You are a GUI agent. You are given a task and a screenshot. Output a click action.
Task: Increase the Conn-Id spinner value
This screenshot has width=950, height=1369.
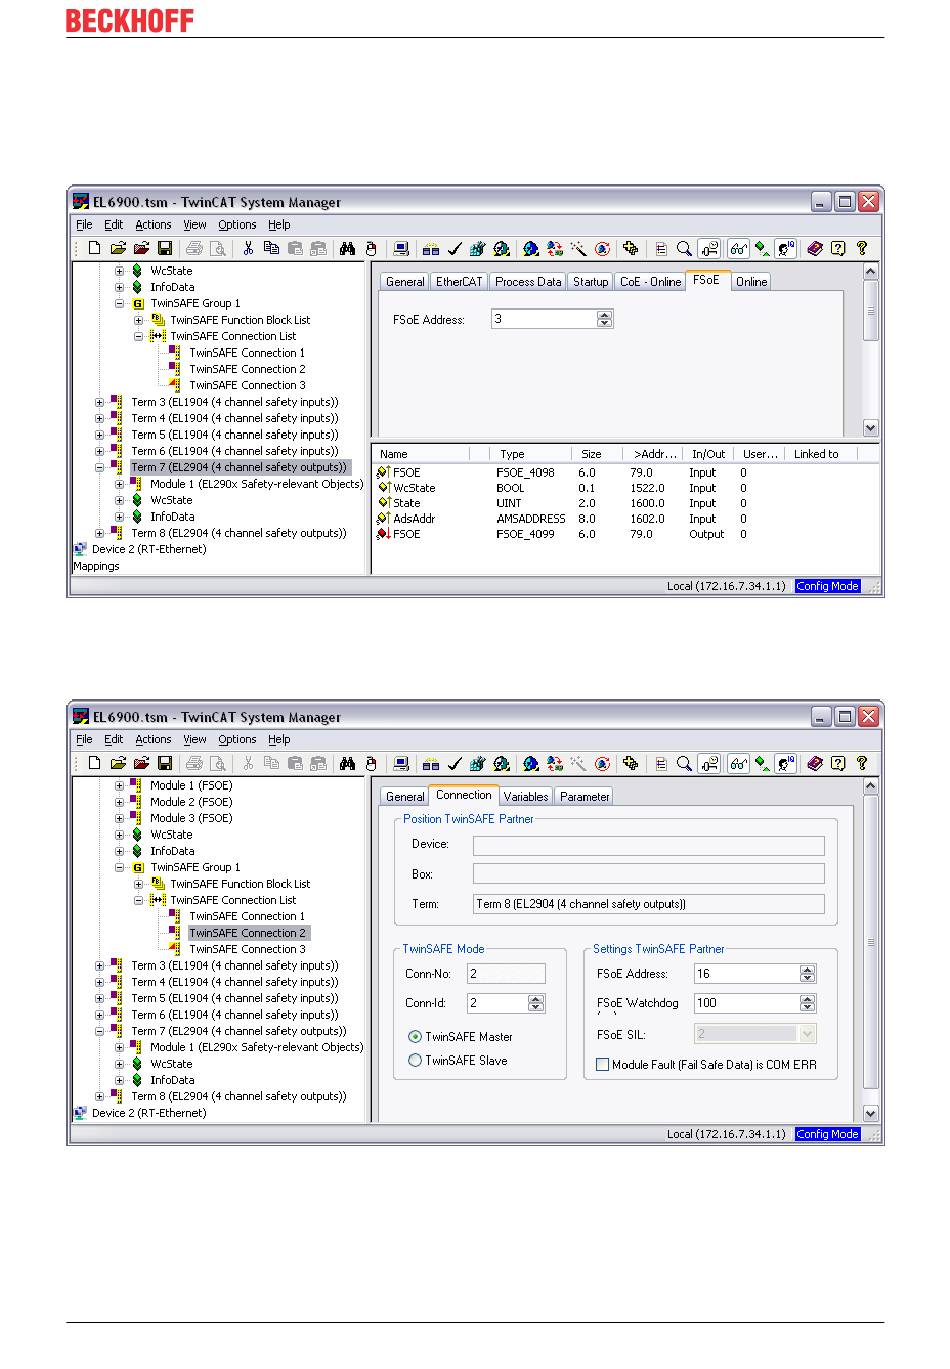click(x=536, y=998)
